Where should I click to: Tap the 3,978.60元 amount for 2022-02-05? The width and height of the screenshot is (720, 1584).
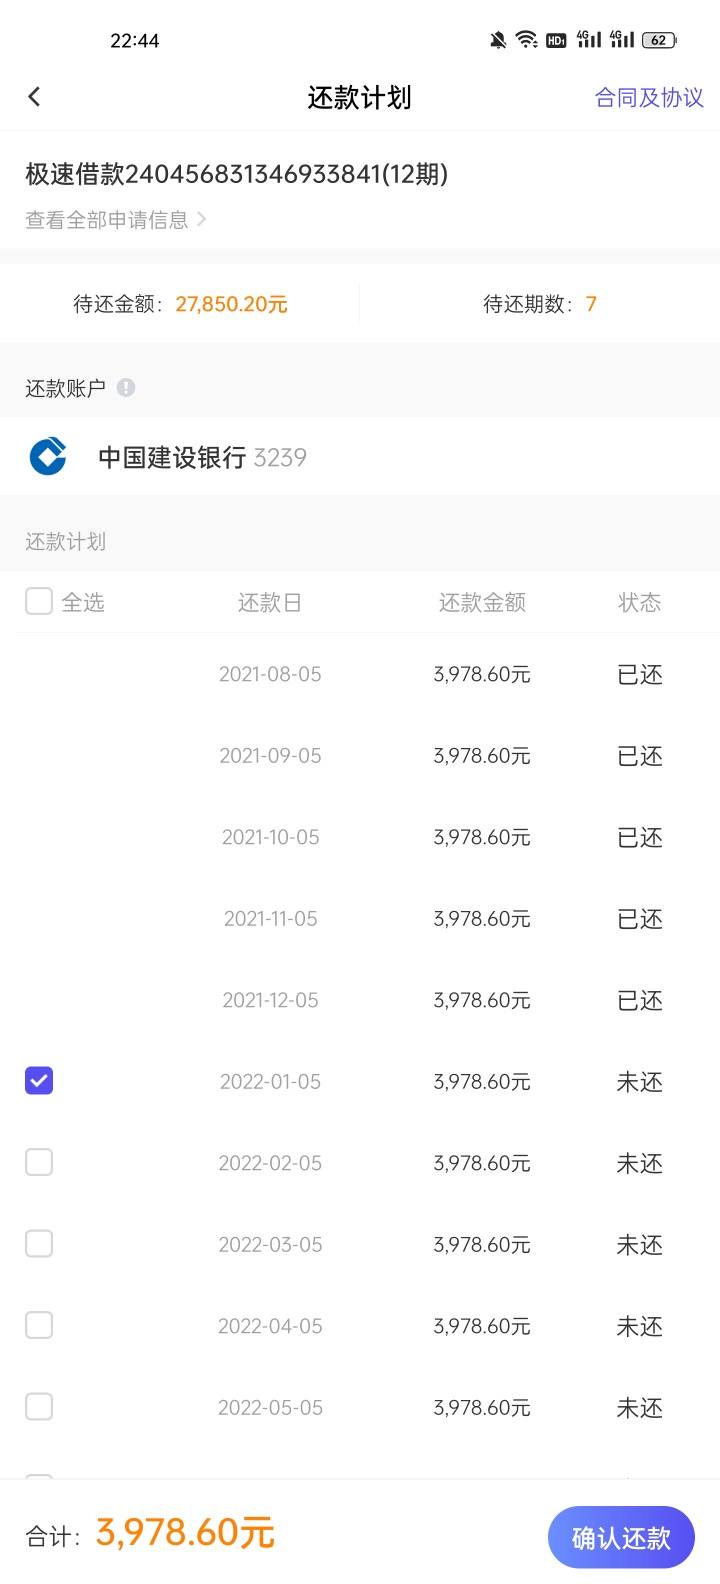click(x=482, y=1163)
